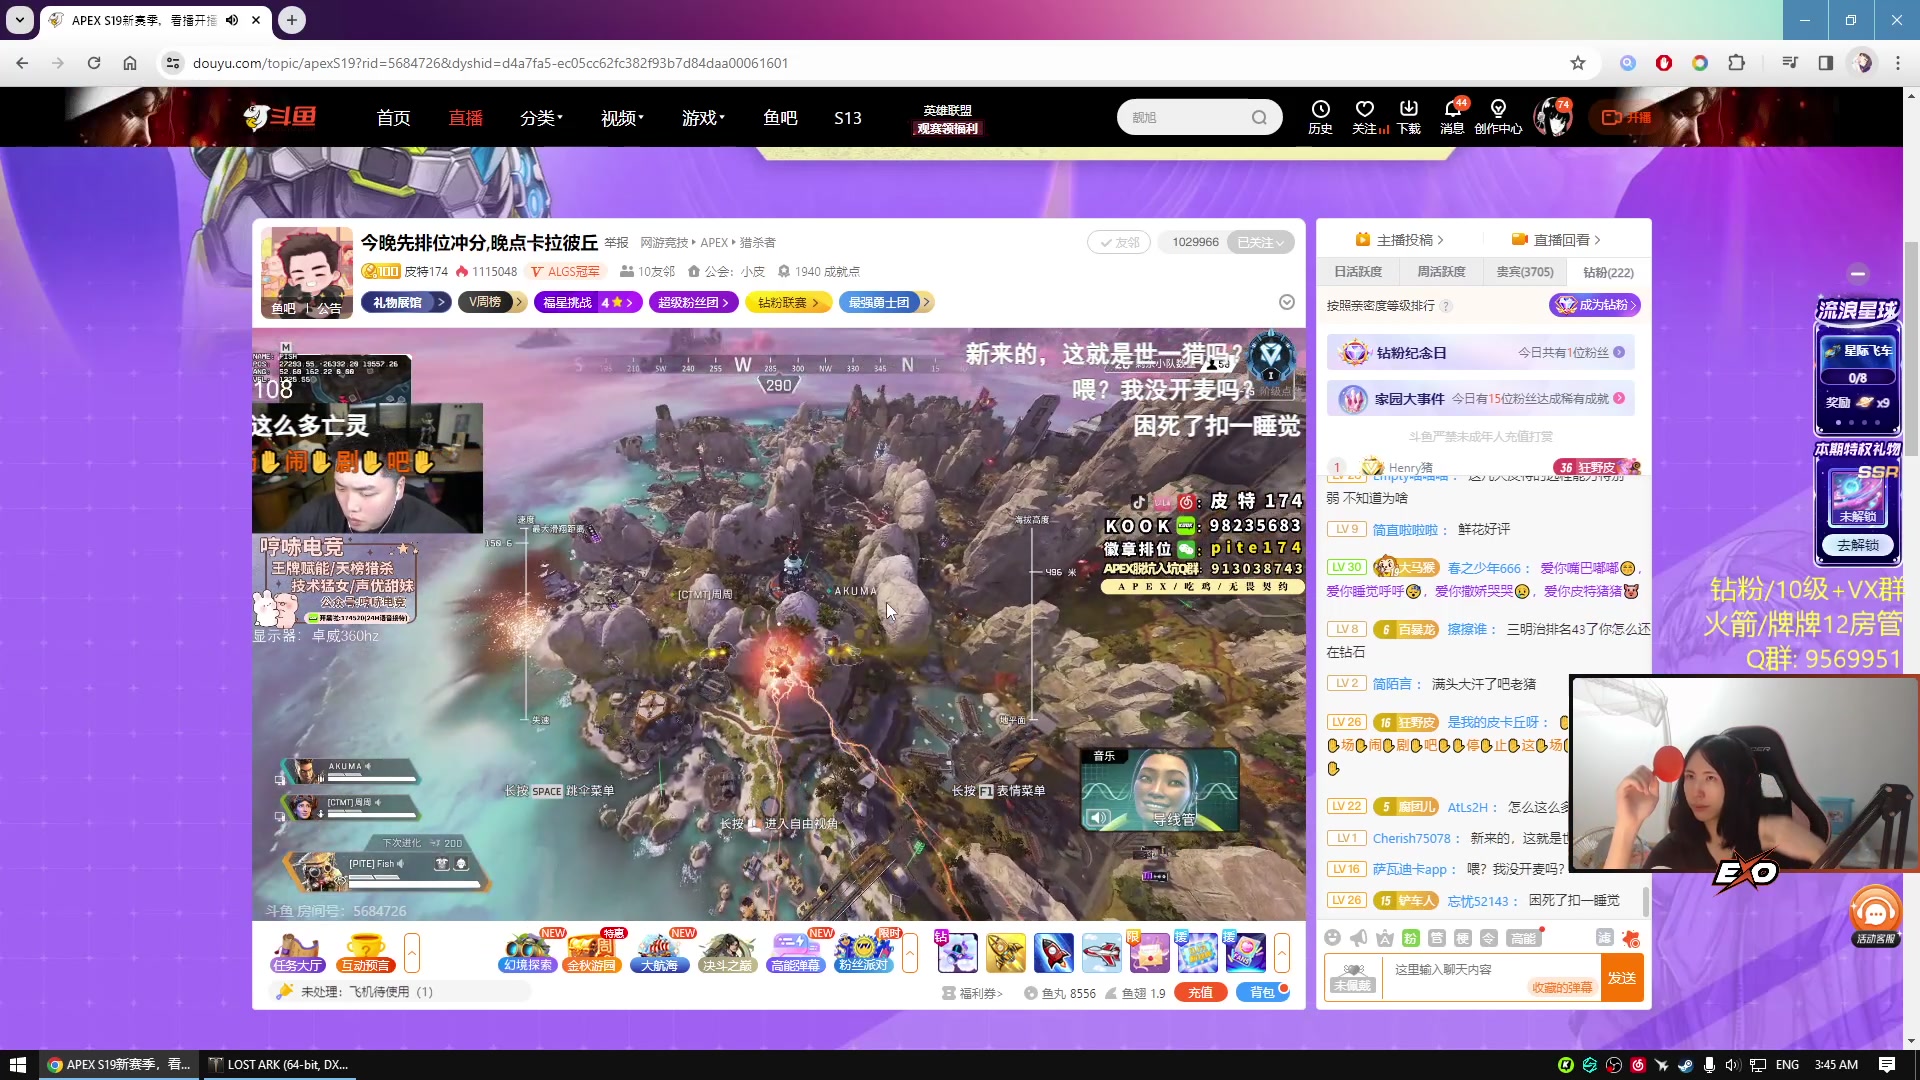Screen dimensions: 1920x1080
Task: Click the 幻境探索 icon in the bottom bar
Action: tap(529, 952)
